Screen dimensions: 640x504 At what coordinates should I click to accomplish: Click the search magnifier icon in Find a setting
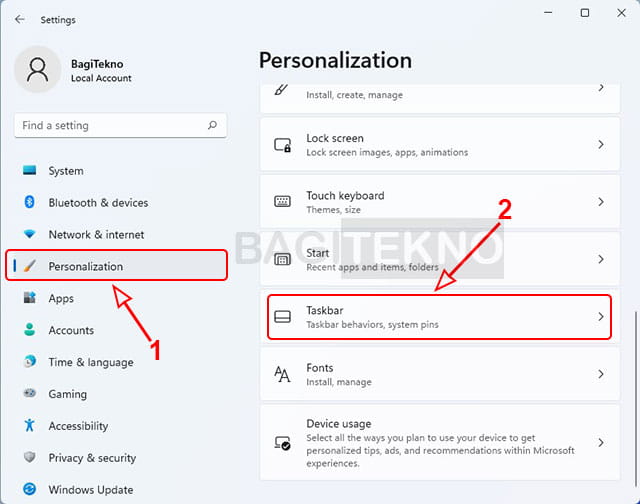coord(212,125)
